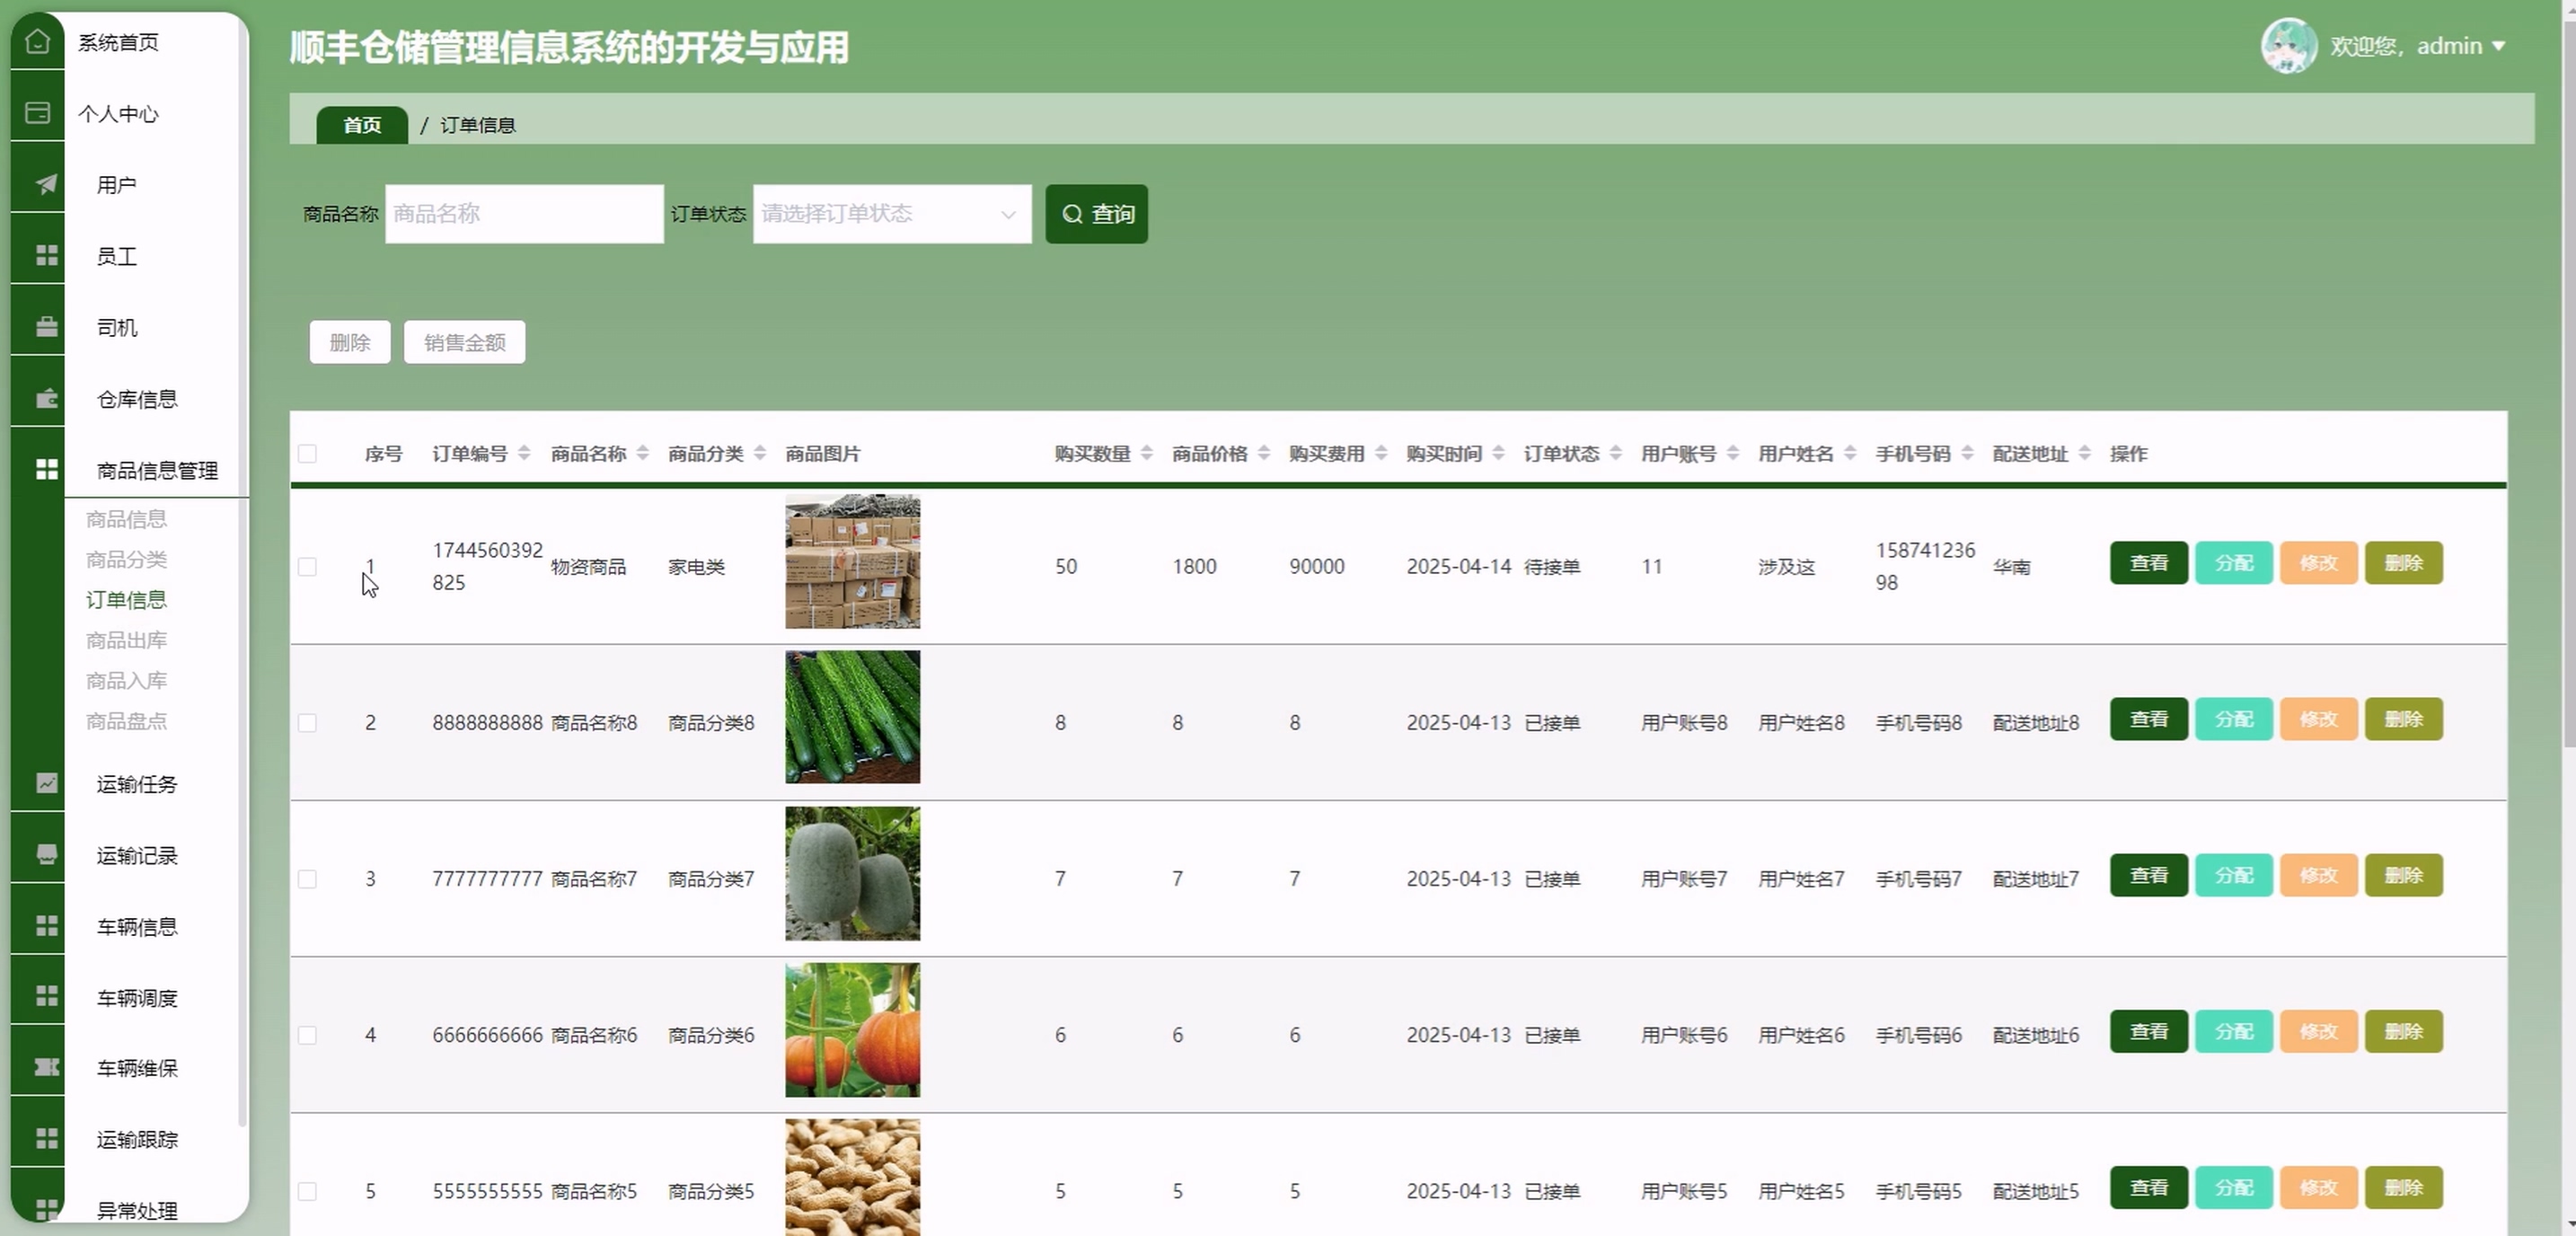
Task: Click the 商品名称 search input field
Action: click(524, 214)
